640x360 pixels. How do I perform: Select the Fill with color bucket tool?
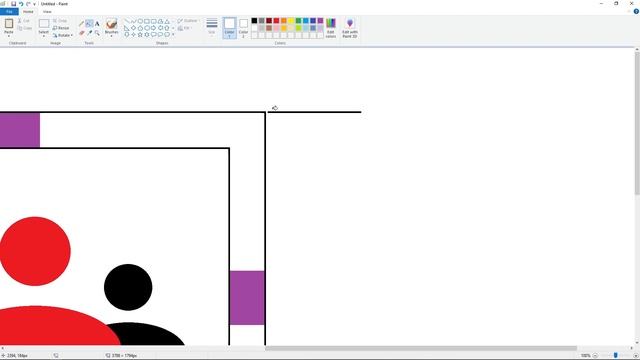click(89, 24)
